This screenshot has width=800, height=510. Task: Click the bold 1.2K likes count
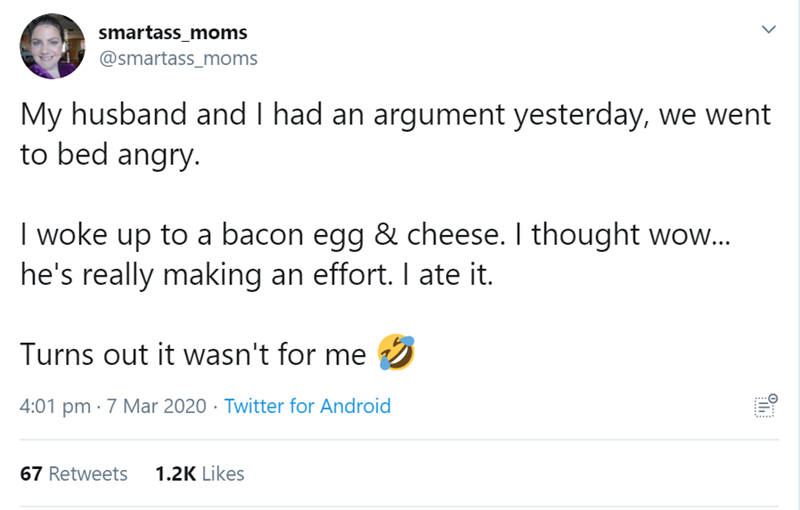click(175, 473)
